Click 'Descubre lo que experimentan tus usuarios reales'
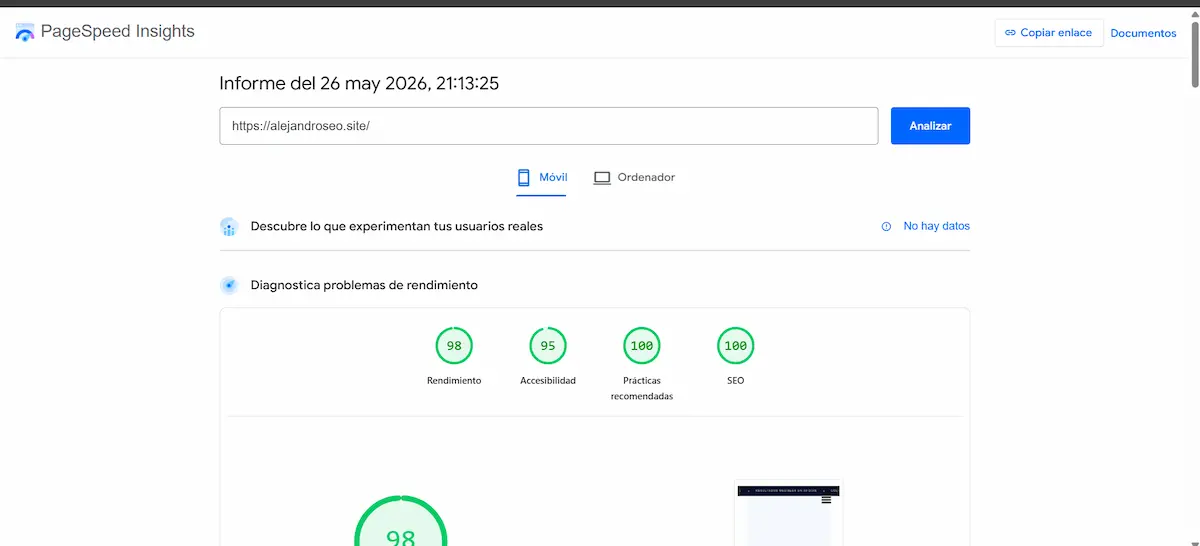Screen dimensions: 1200x546 coord(397,227)
